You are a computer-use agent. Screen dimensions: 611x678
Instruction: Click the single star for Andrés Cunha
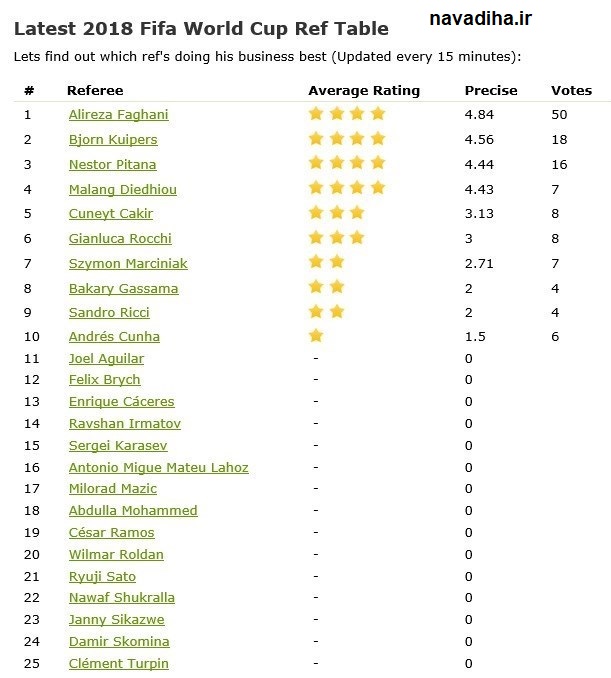(316, 336)
